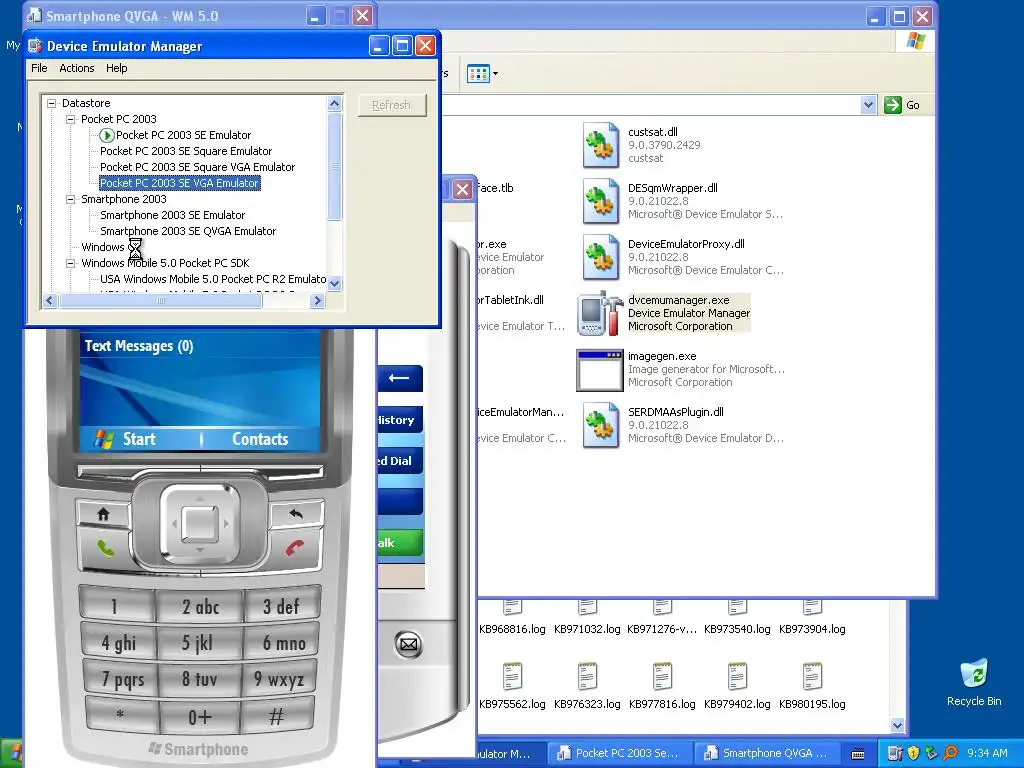Click SERDMAAsPlugin.dll file icon
Viewport: 1024px width, 768px height.
600,425
